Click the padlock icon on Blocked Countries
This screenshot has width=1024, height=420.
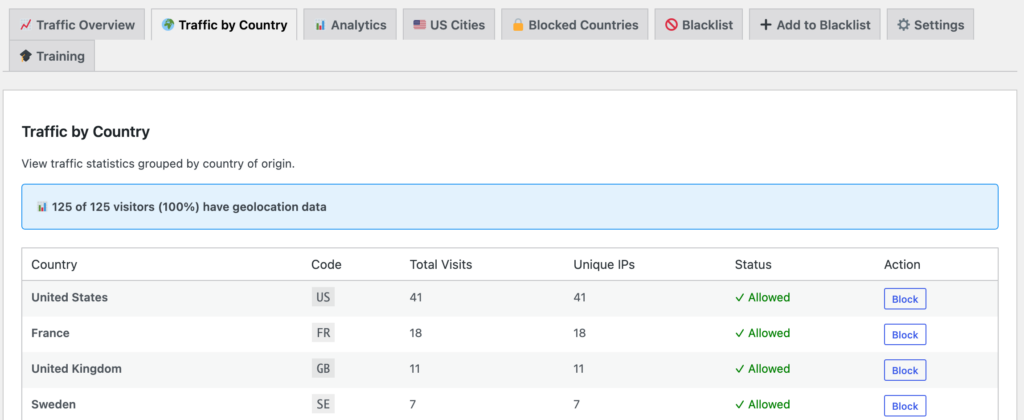click(518, 25)
